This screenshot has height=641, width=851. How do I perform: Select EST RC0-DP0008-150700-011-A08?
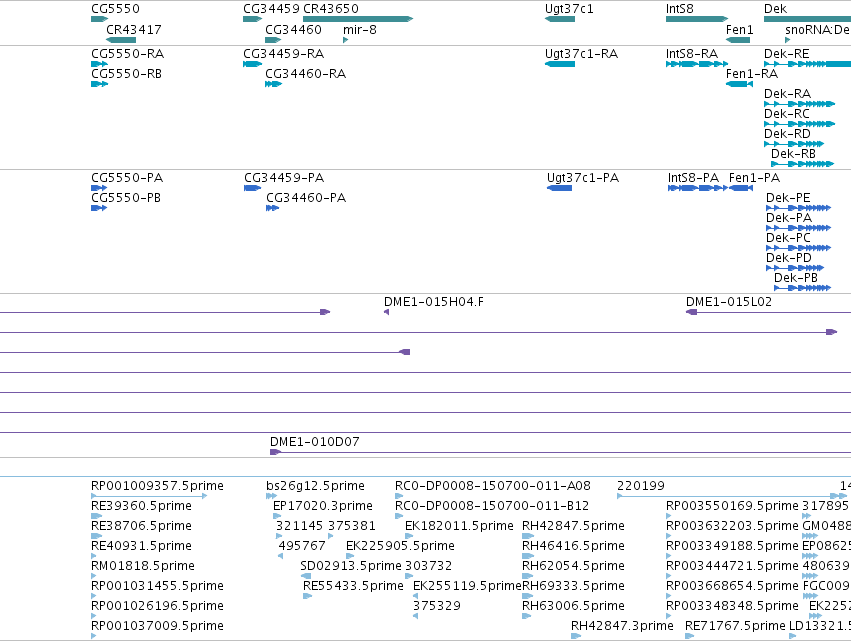click(493, 486)
